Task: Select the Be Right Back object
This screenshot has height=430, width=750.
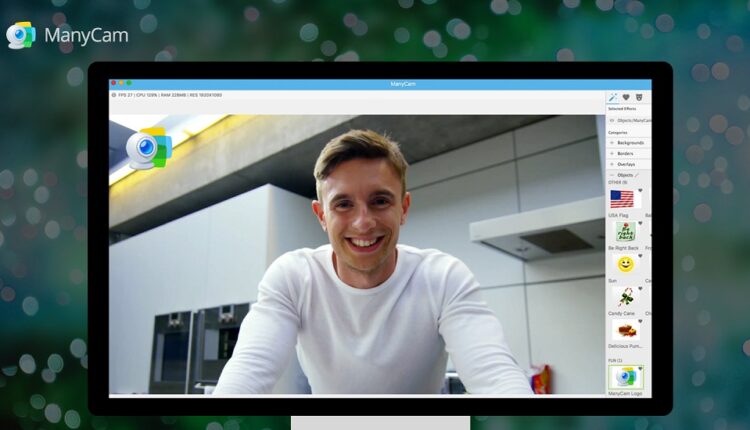Action: tap(625, 232)
